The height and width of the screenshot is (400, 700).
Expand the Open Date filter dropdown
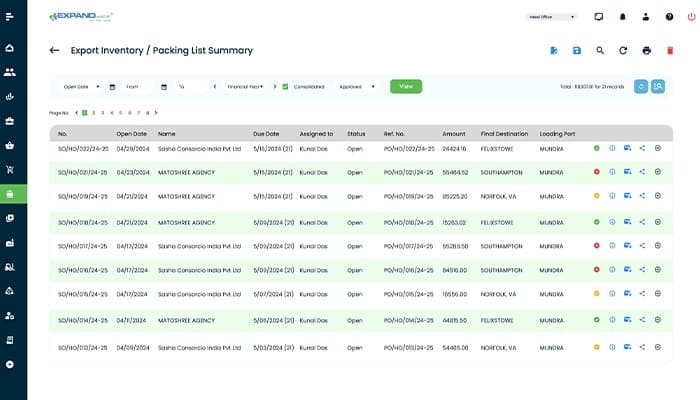click(80, 87)
